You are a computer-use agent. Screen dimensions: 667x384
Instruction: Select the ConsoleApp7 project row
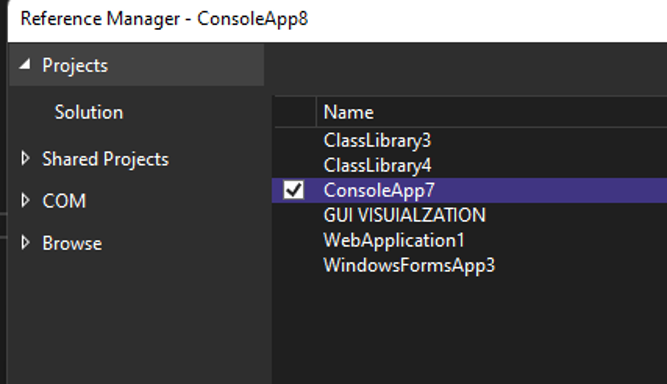click(x=470, y=191)
